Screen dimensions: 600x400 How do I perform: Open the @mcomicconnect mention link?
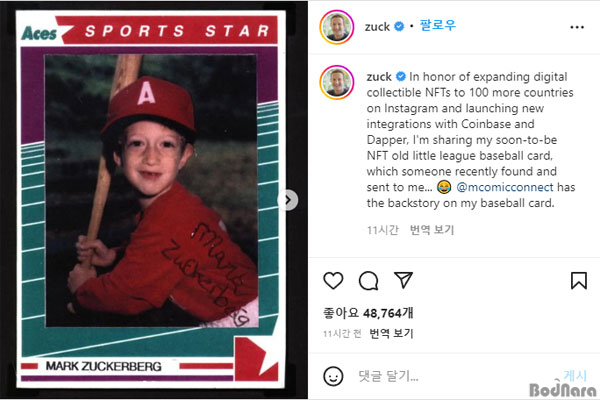coord(505,187)
